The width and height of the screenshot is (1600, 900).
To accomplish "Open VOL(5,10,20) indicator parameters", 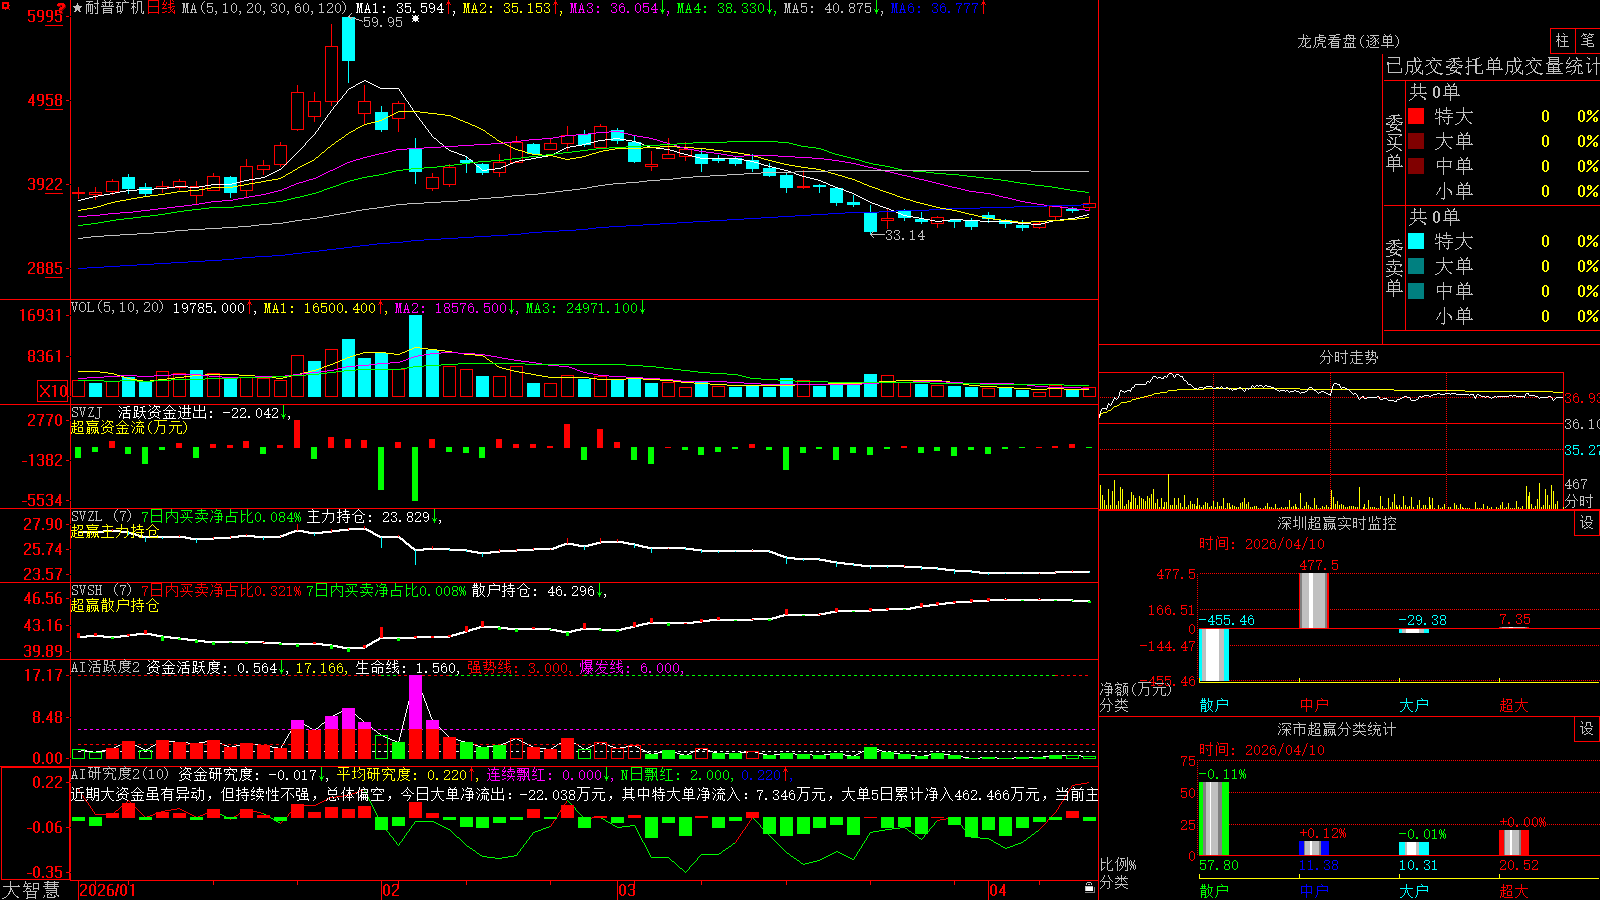I will (117, 307).
